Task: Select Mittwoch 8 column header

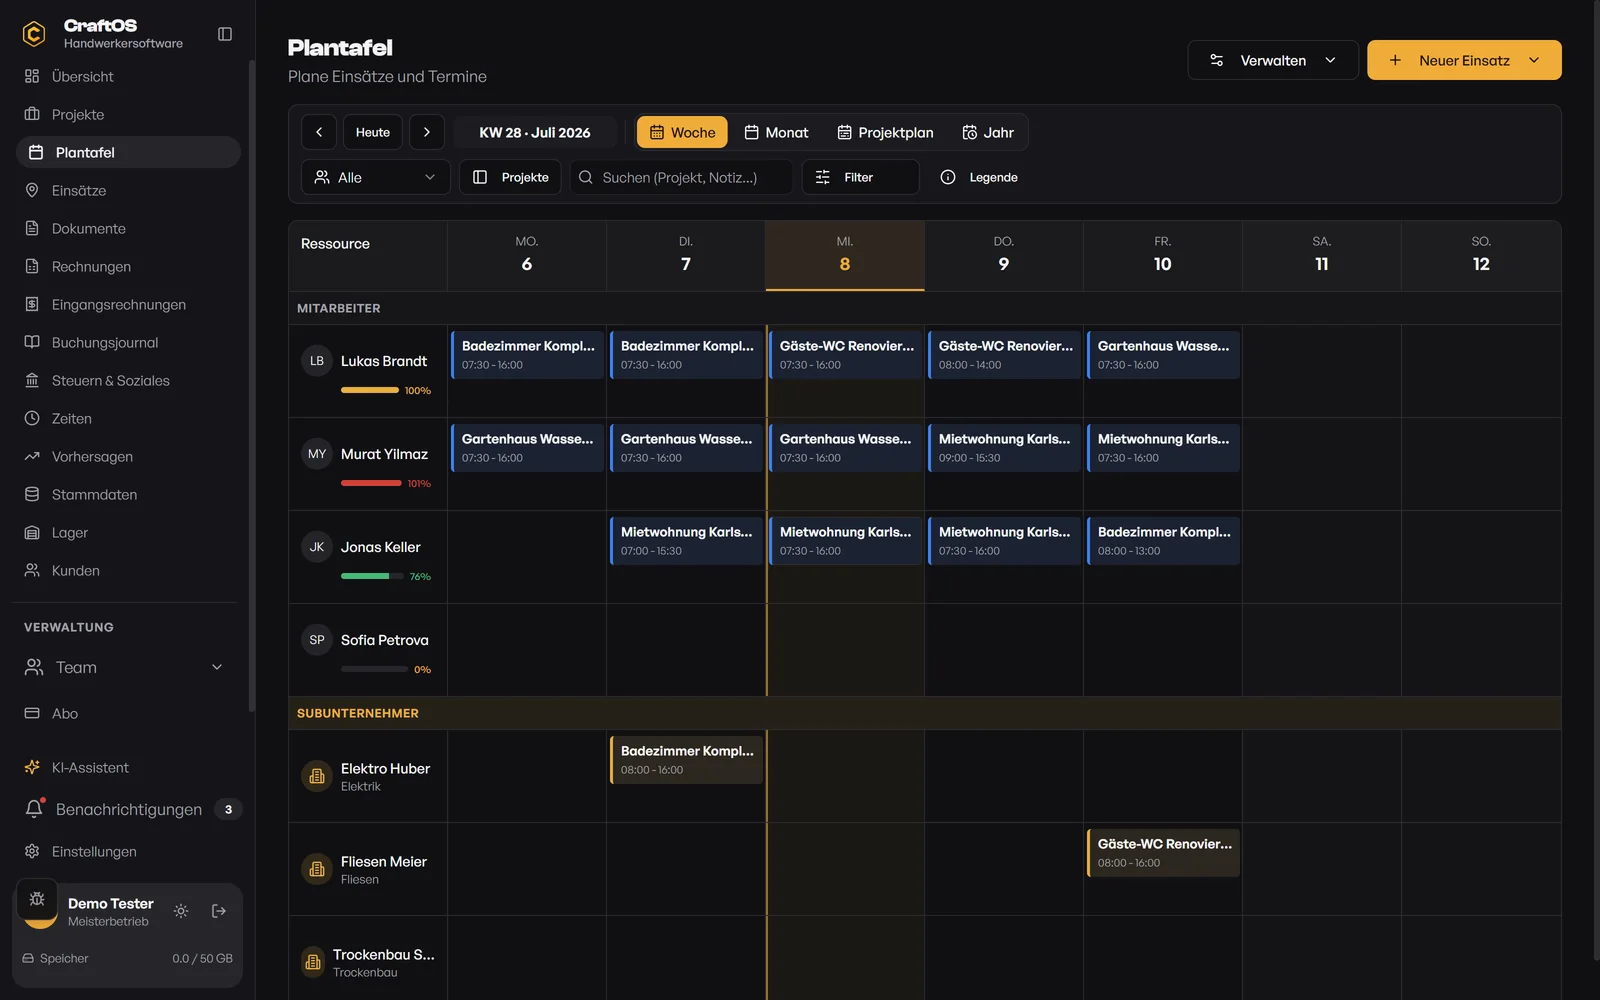Action: [845, 255]
